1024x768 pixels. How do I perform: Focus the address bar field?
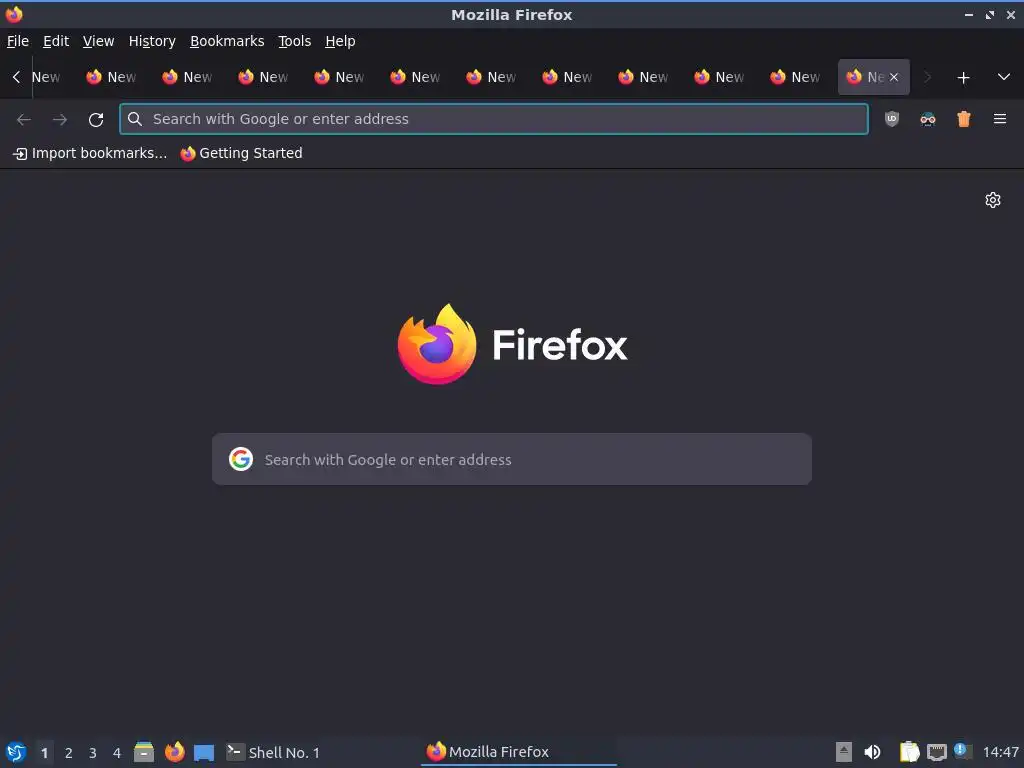pos(494,119)
